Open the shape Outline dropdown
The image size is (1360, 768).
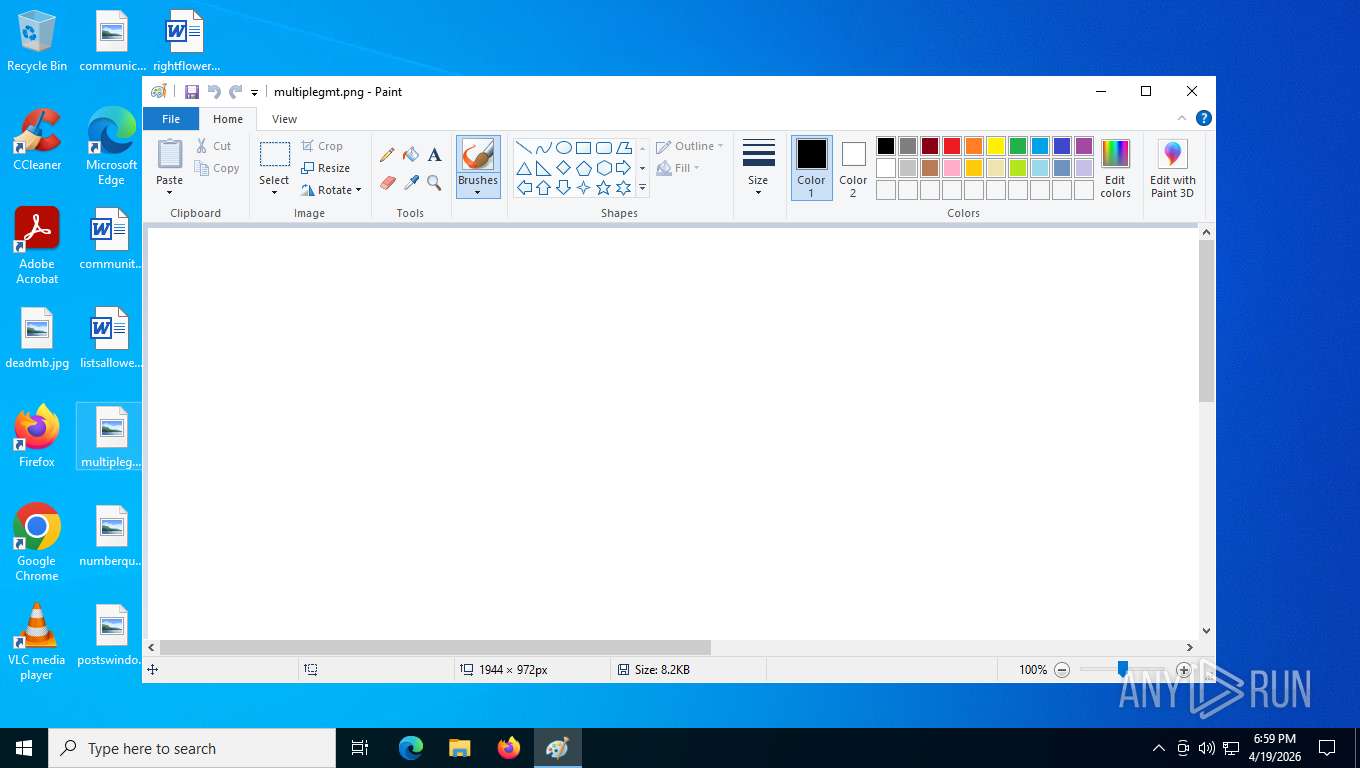pos(689,146)
